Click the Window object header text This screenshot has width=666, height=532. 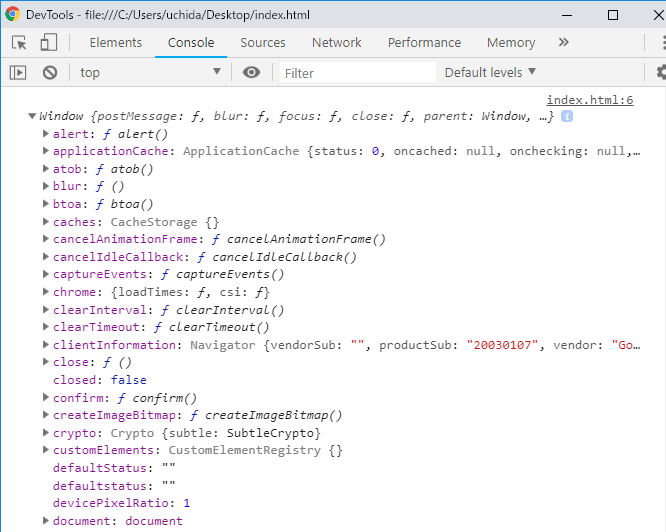(296, 116)
